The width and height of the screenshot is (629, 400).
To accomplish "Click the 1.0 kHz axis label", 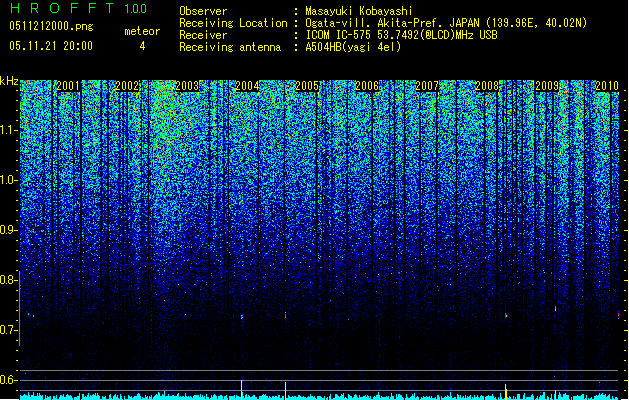I will pyautogui.click(x=9, y=181).
